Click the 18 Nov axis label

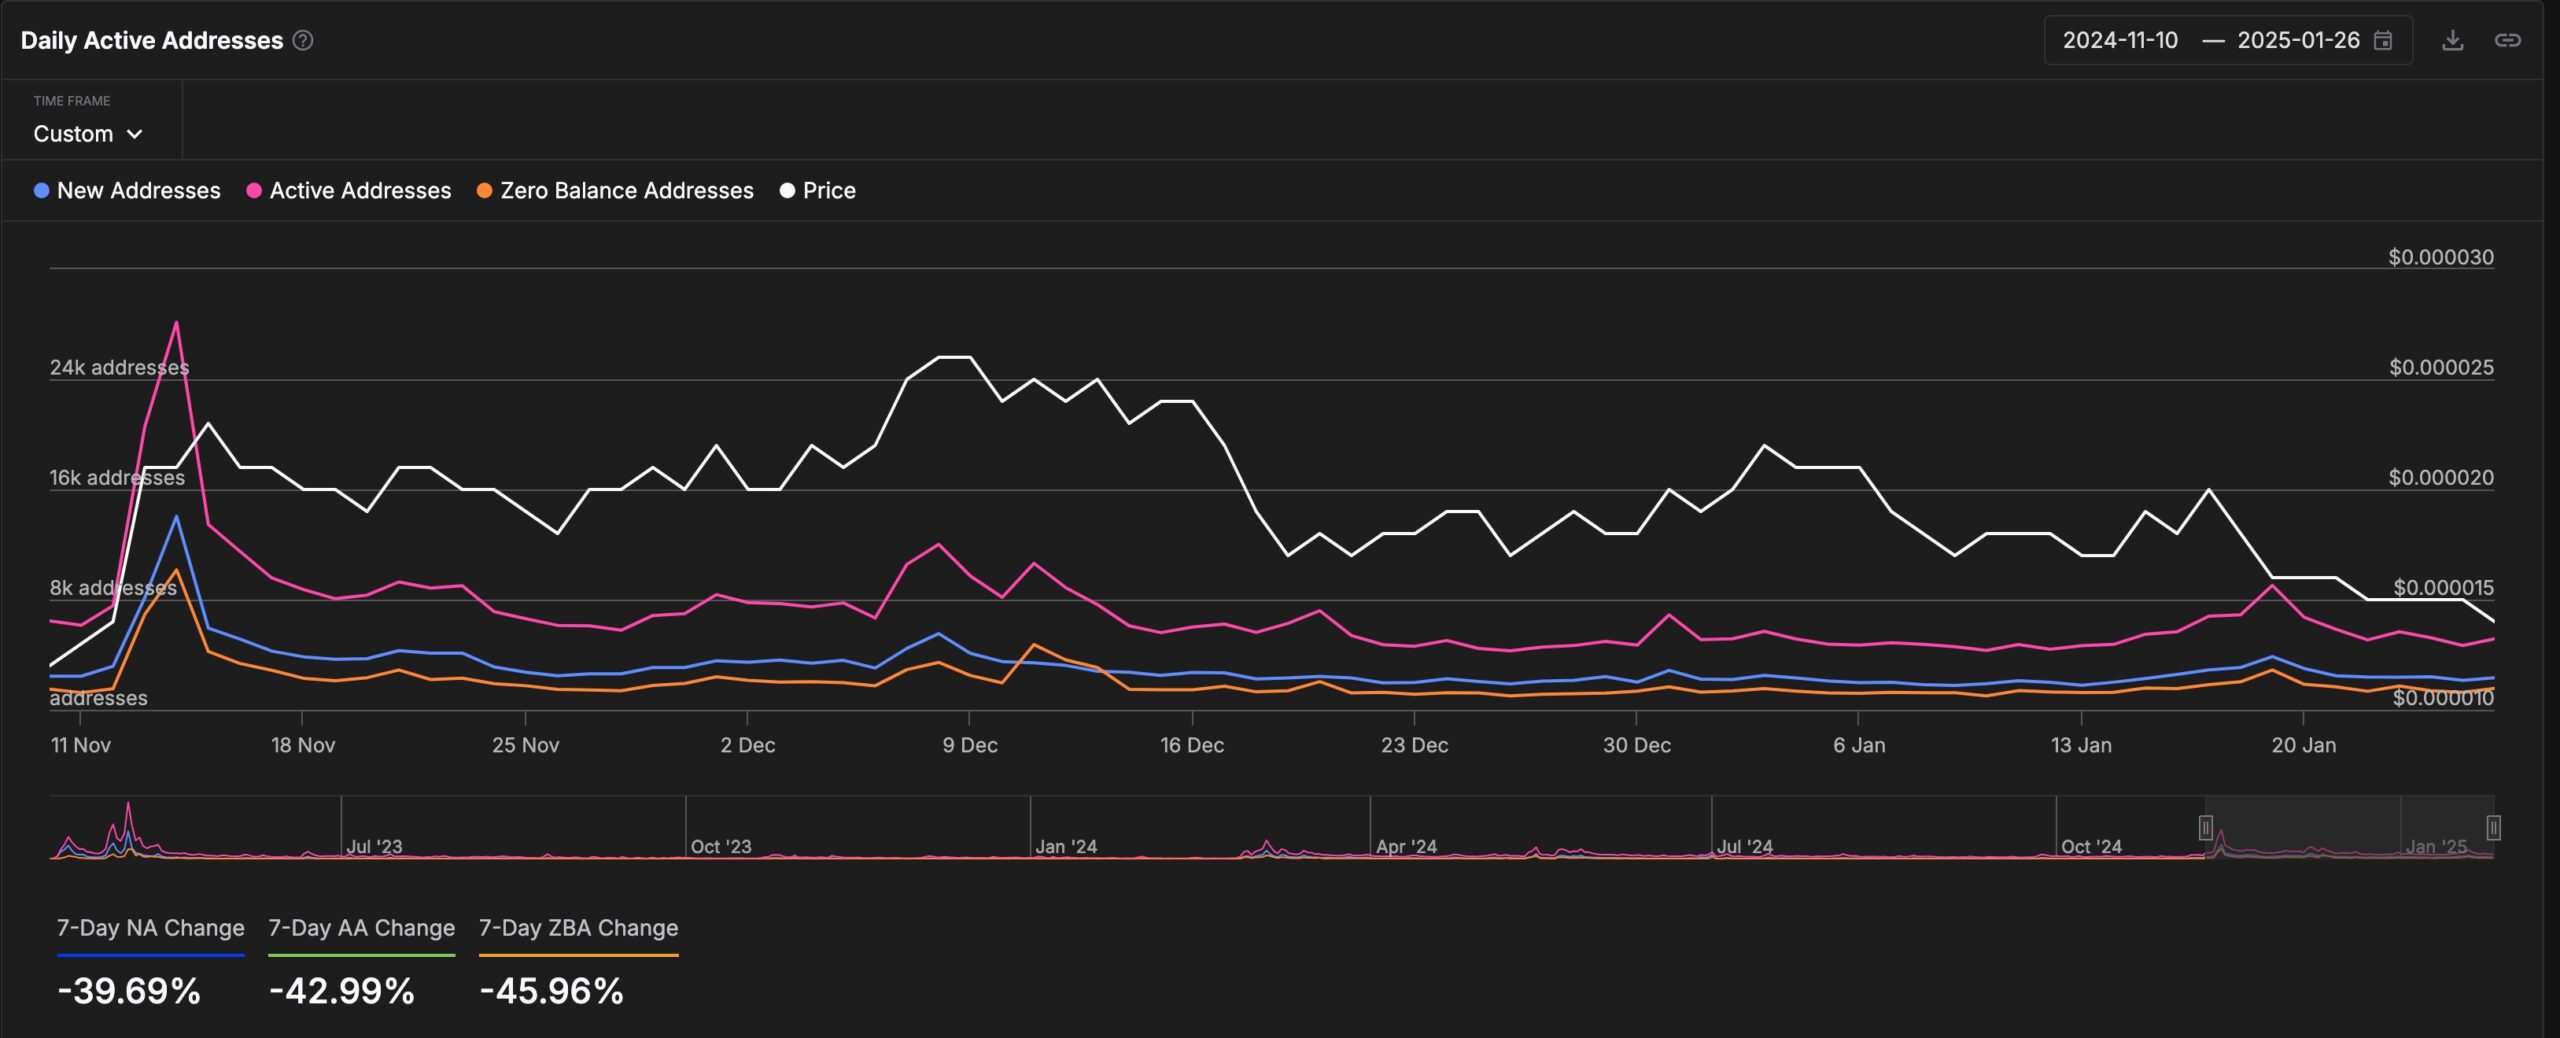pos(303,745)
